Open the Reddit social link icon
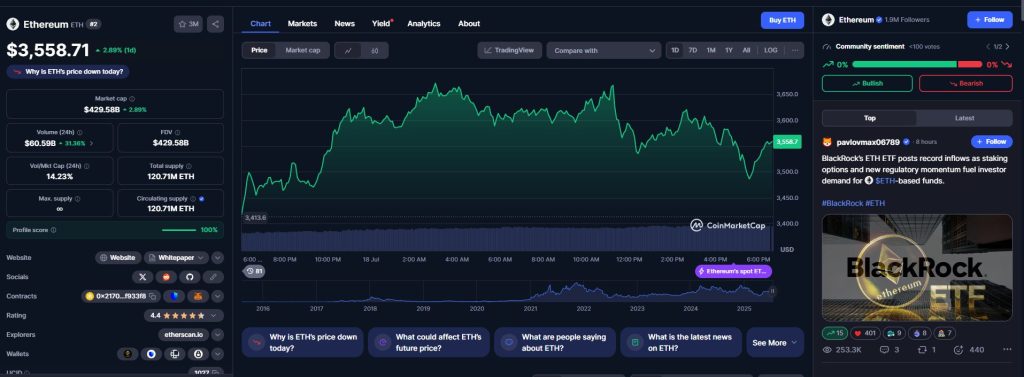 [x=166, y=277]
